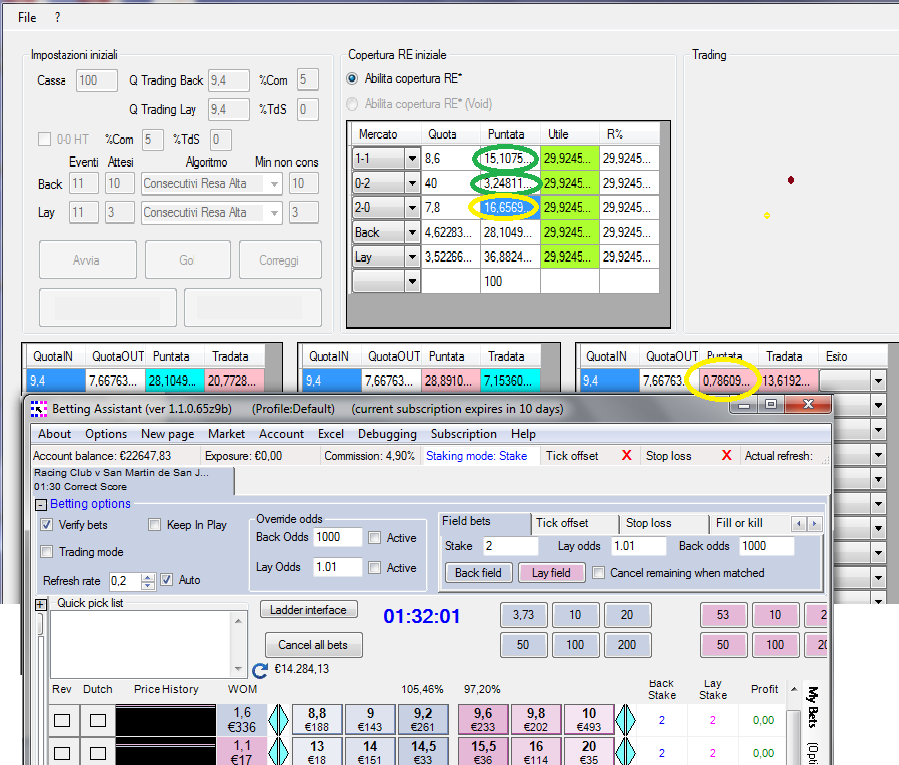899x765 pixels.
Task: Select the pink 53 stake button
Action: coord(724,615)
